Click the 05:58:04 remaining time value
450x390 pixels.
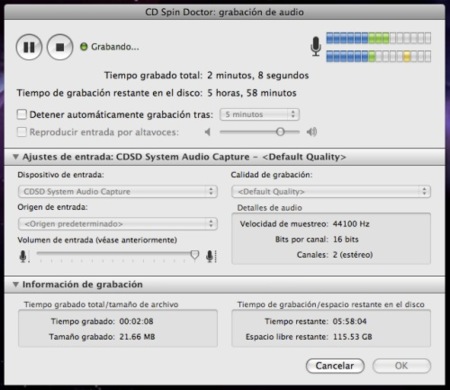pos(350,321)
